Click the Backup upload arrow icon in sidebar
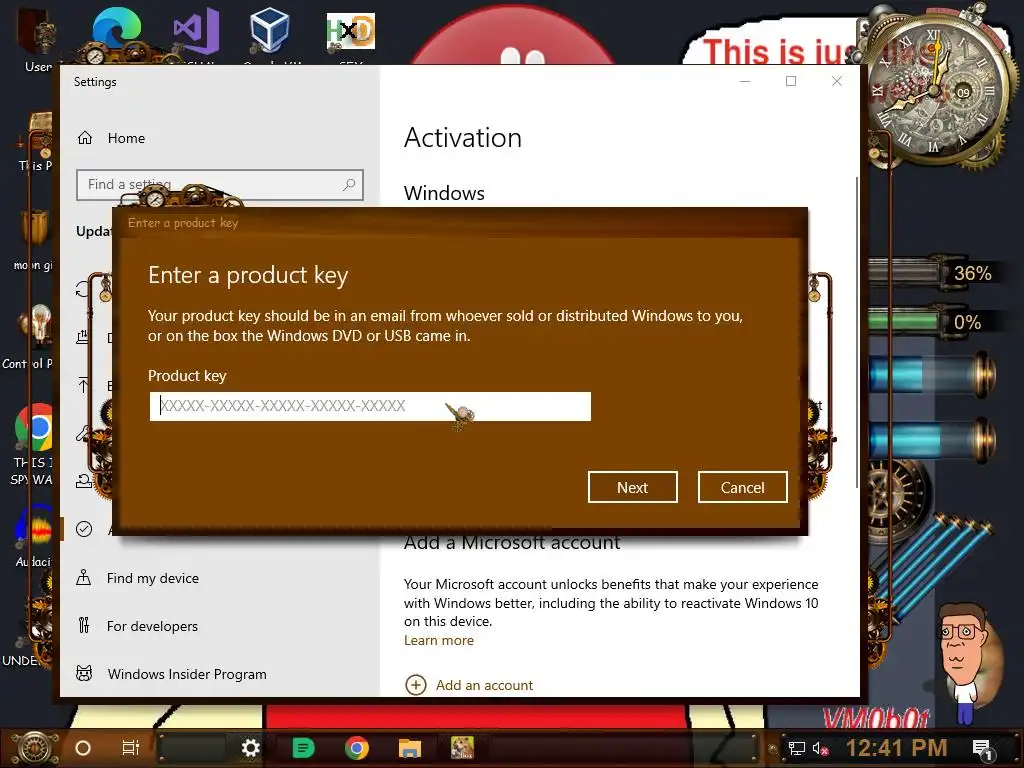The height and width of the screenshot is (768, 1024). click(x=84, y=385)
